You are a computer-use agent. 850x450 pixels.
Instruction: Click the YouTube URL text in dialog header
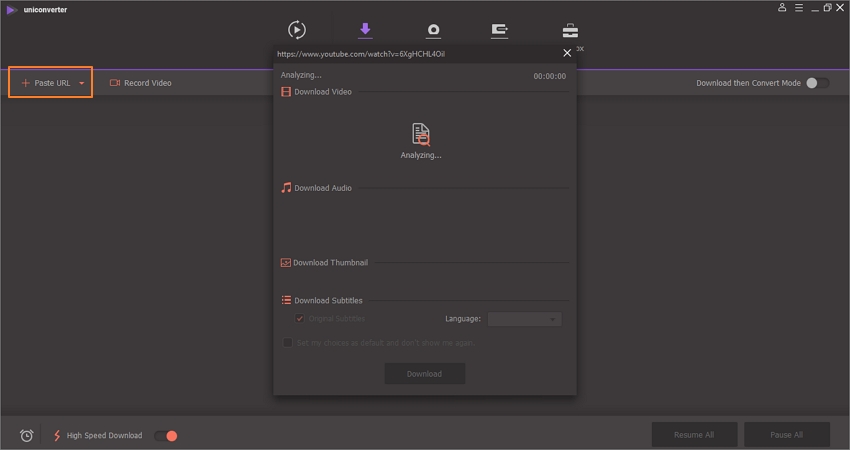point(361,54)
